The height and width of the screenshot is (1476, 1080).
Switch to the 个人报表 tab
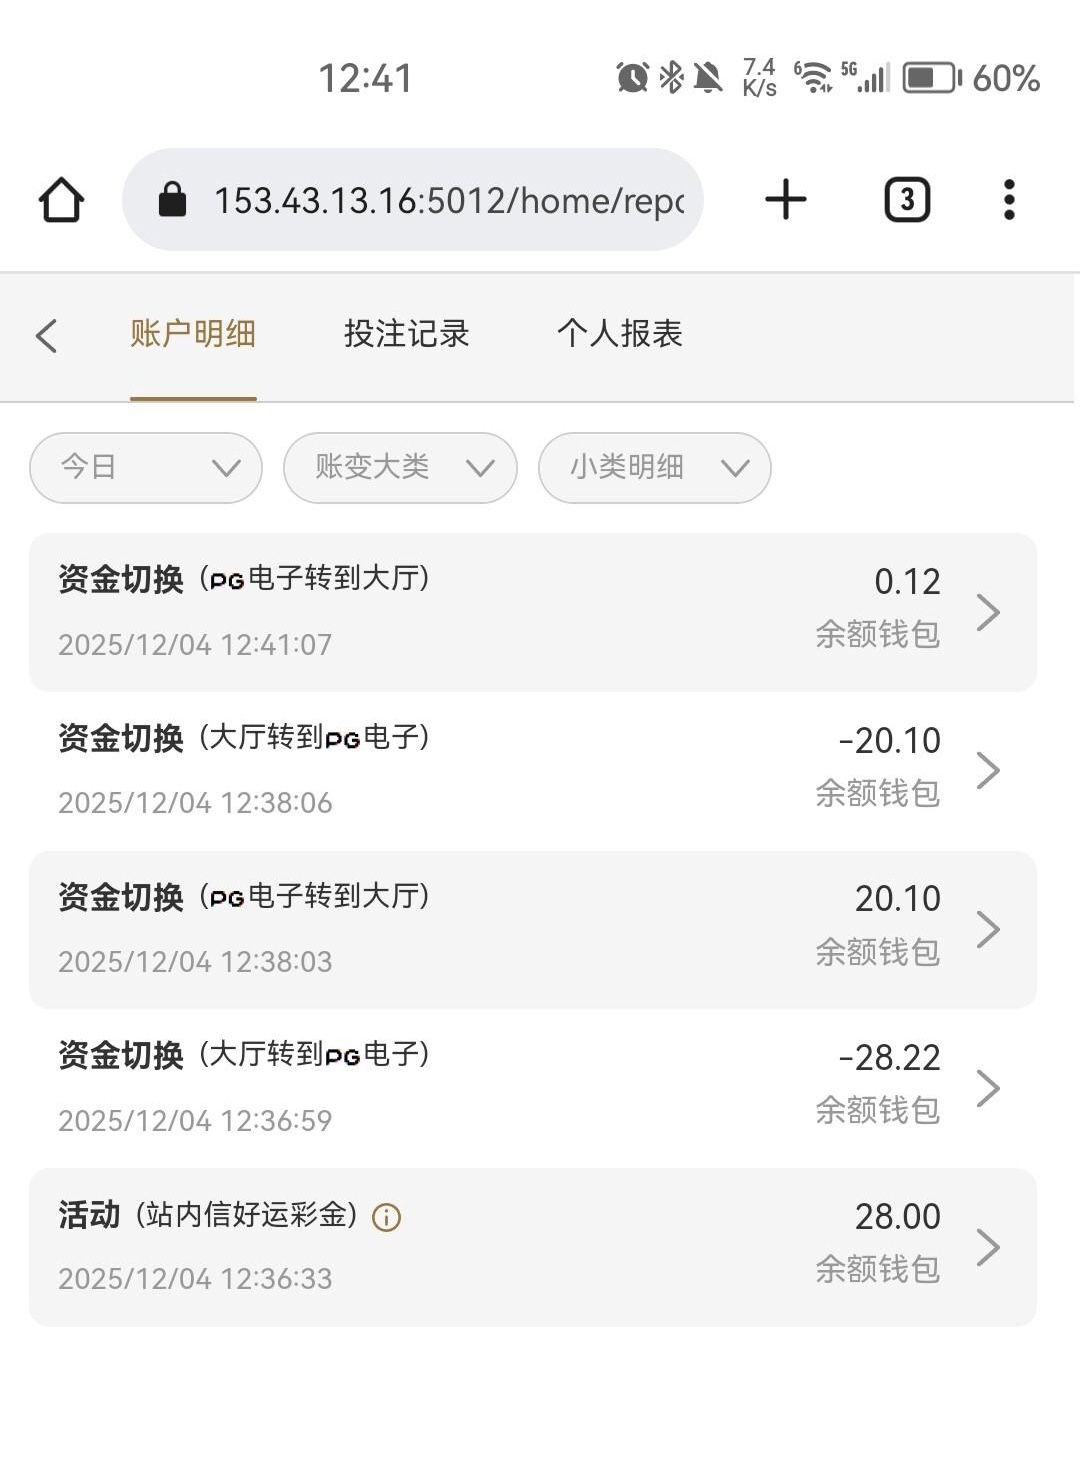point(619,334)
